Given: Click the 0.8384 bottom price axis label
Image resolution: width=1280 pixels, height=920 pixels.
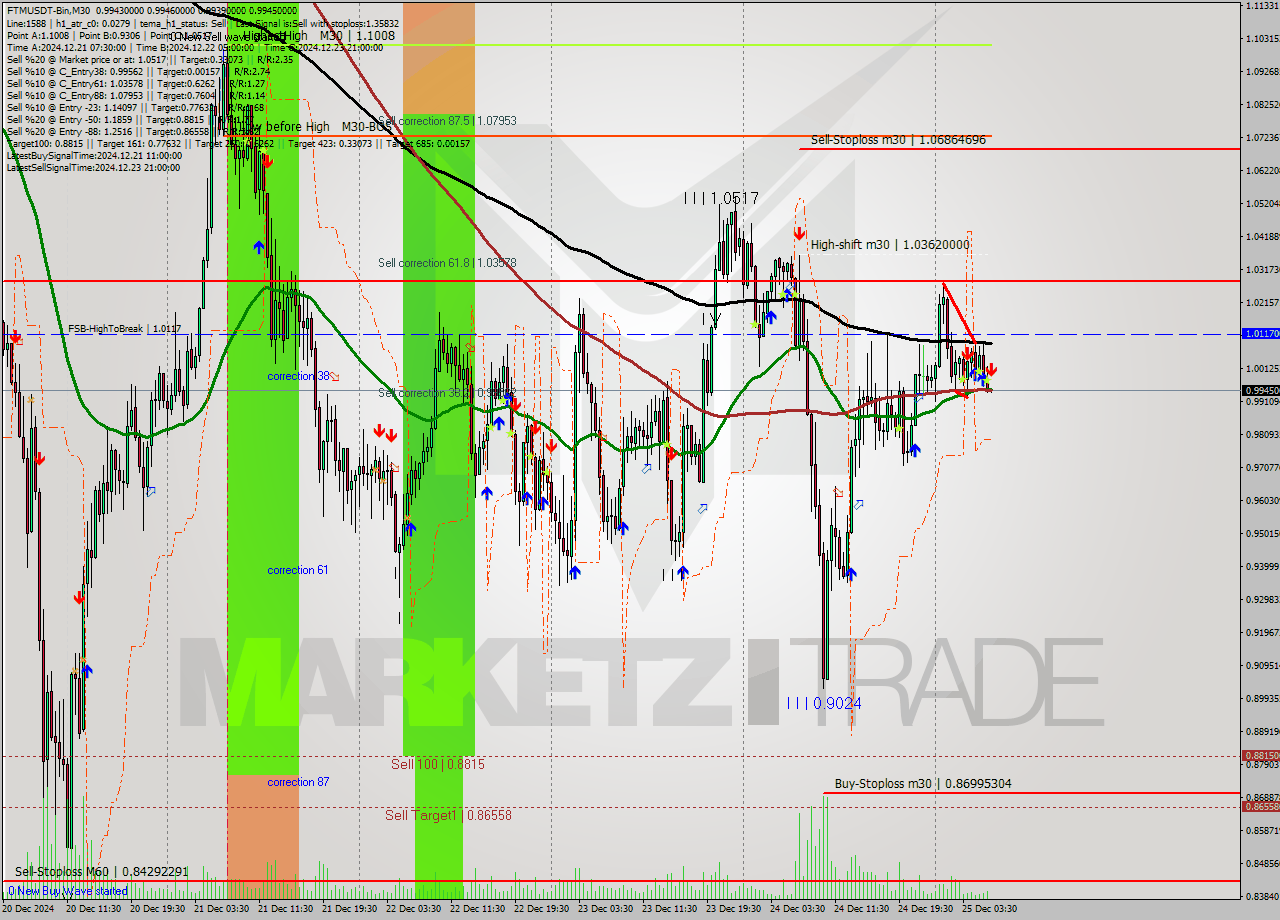Looking at the screenshot, I should (1263, 896).
